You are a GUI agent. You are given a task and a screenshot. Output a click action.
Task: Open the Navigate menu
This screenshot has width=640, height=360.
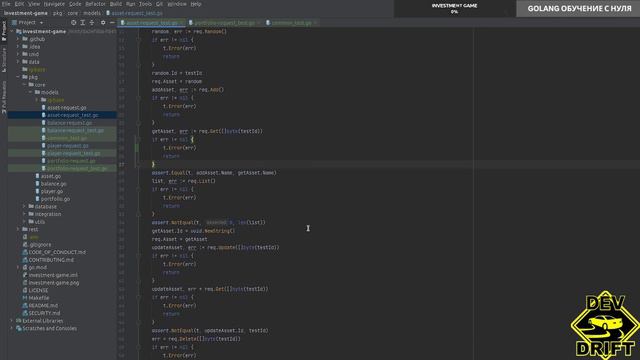tap(54, 4)
